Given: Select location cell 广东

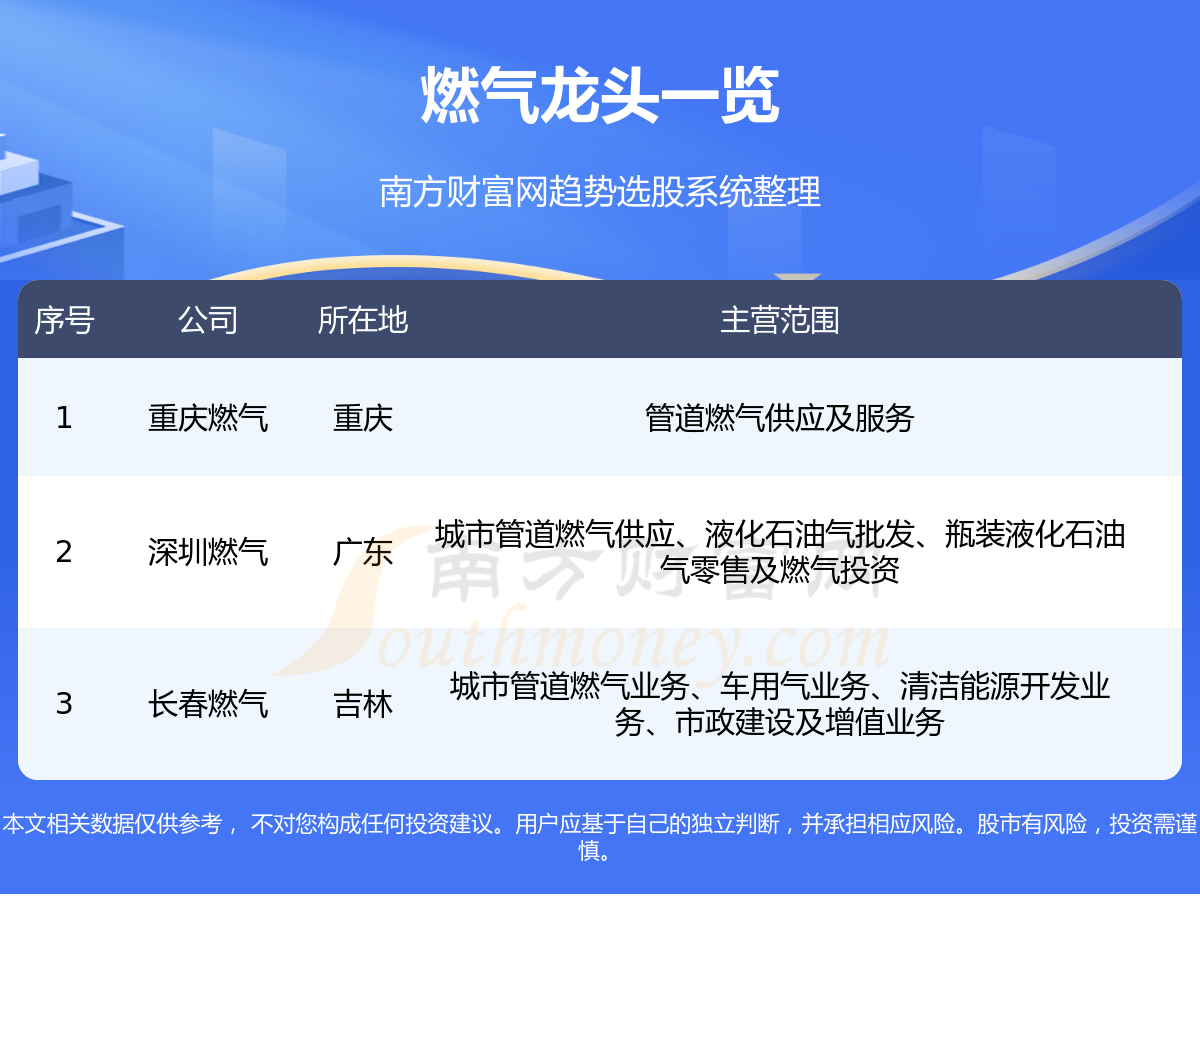Looking at the screenshot, I should click(363, 551).
